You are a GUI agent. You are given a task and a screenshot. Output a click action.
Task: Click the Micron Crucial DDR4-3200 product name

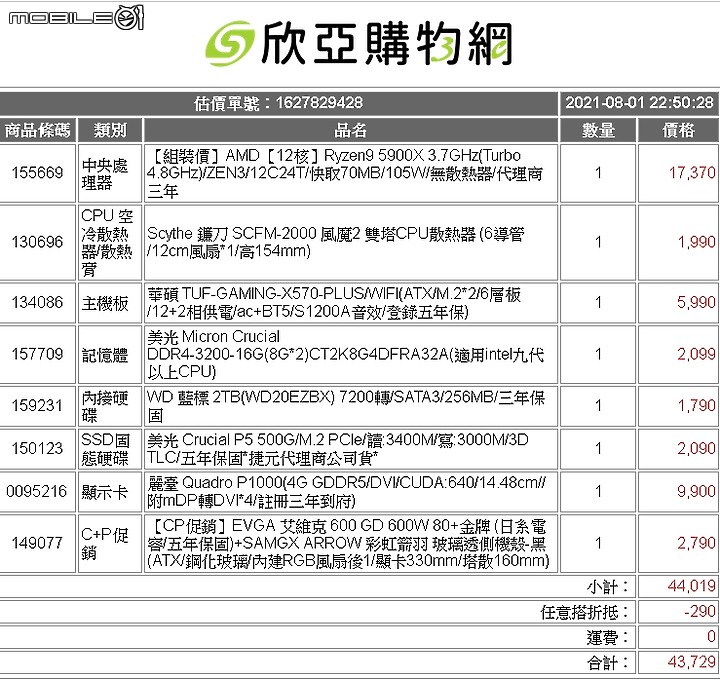(x=345, y=354)
